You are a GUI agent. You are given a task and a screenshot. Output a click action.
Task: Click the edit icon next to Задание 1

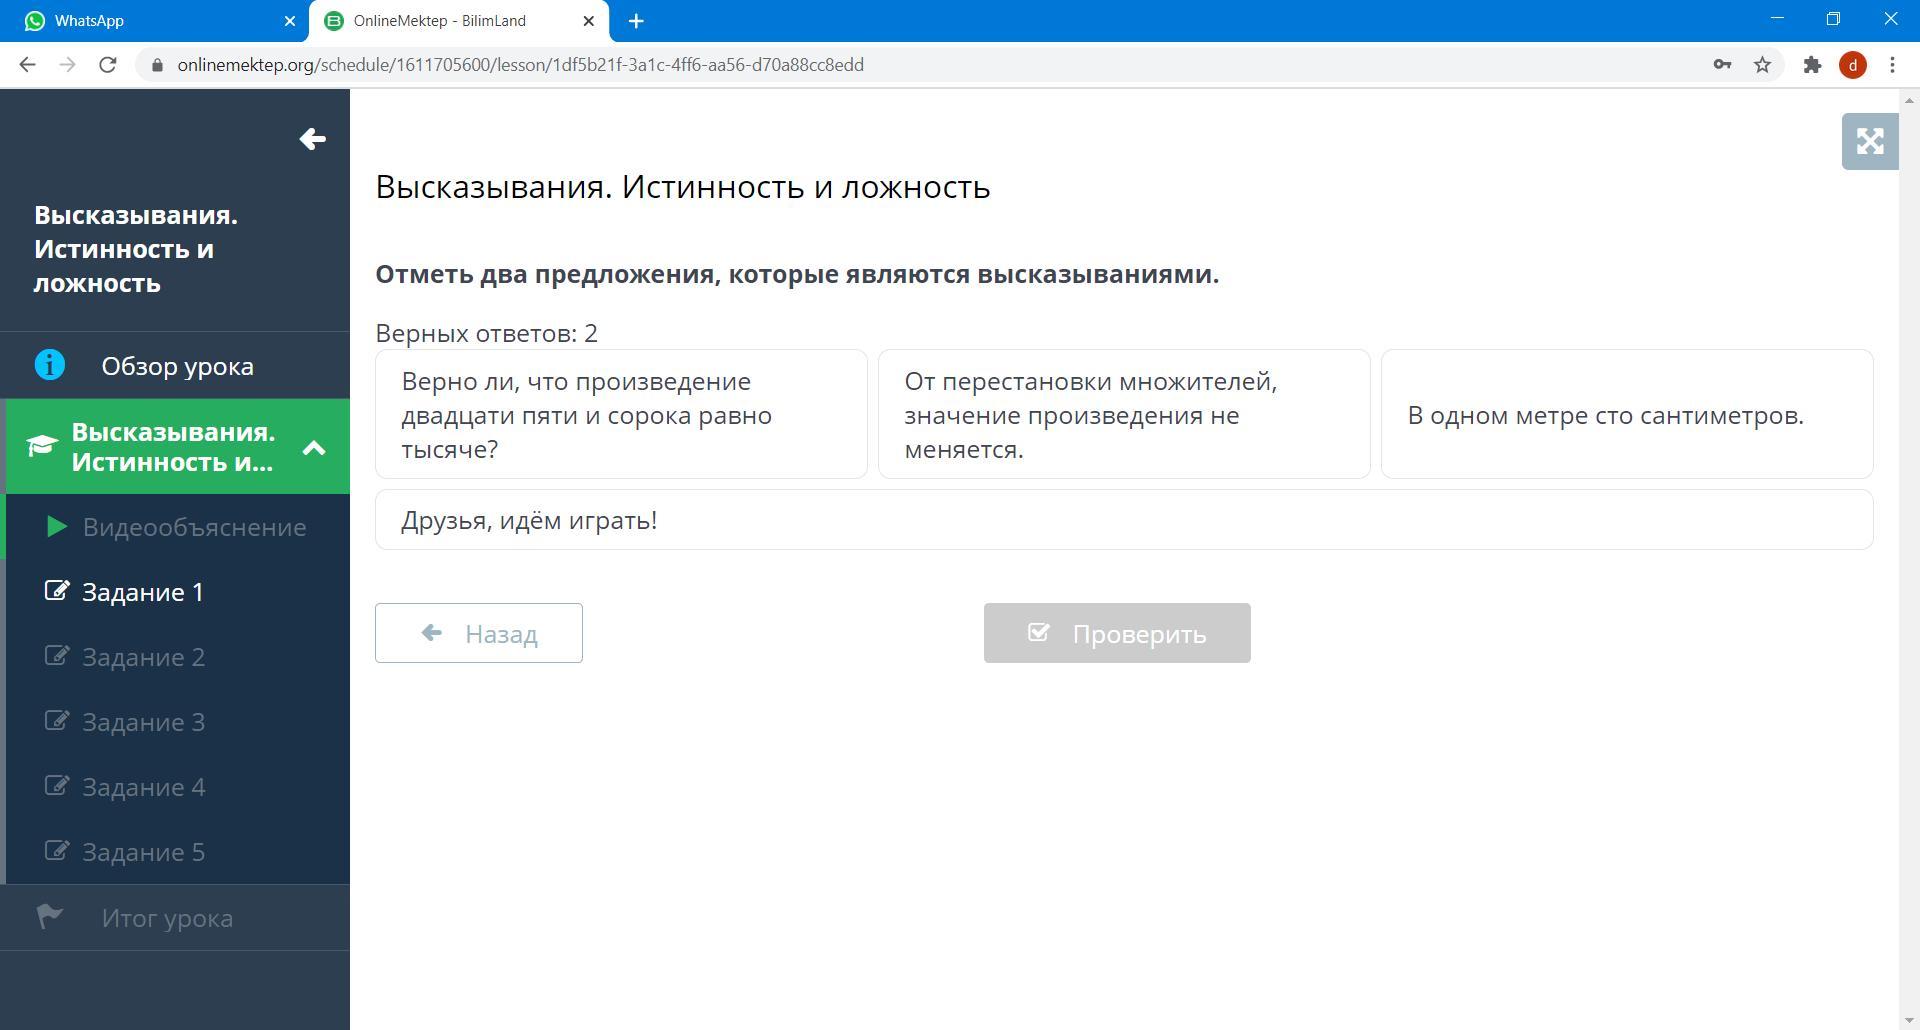(x=57, y=590)
